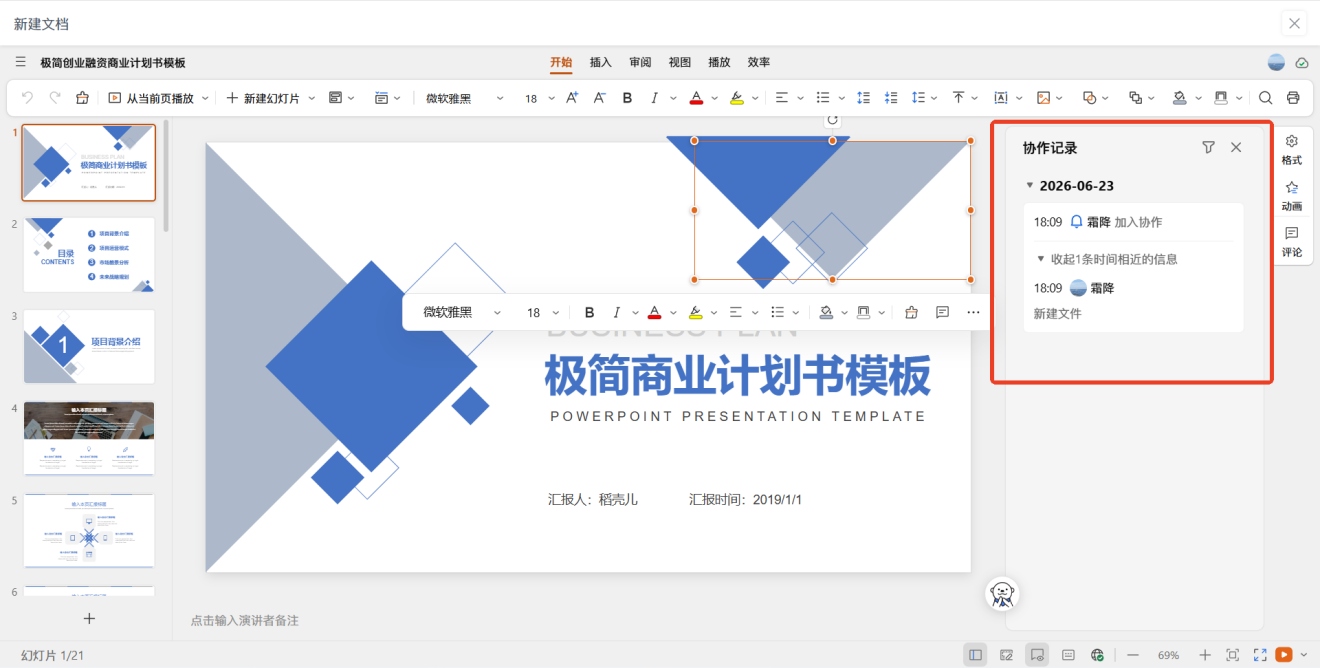Click the shapes icon in the toolbar
Screen dimensions: 1320x668
pyautogui.click(x=1089, y=98)
